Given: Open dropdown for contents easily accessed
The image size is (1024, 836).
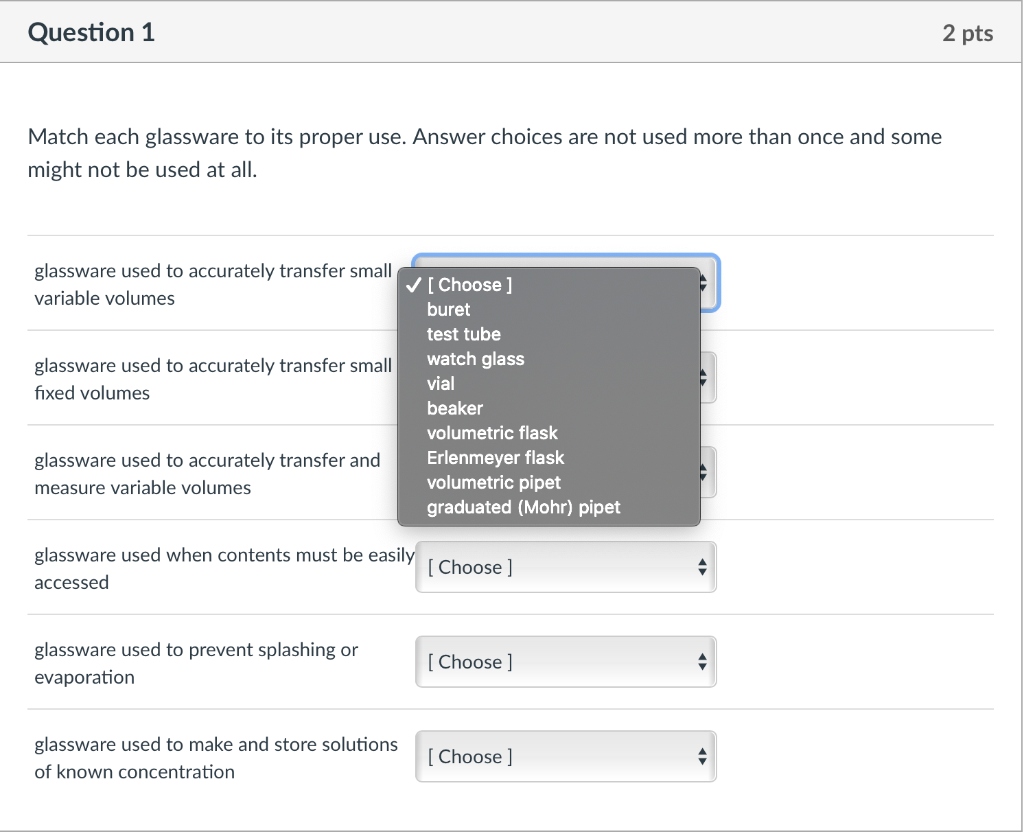Looking at the screenshot, I should (566, 567).
